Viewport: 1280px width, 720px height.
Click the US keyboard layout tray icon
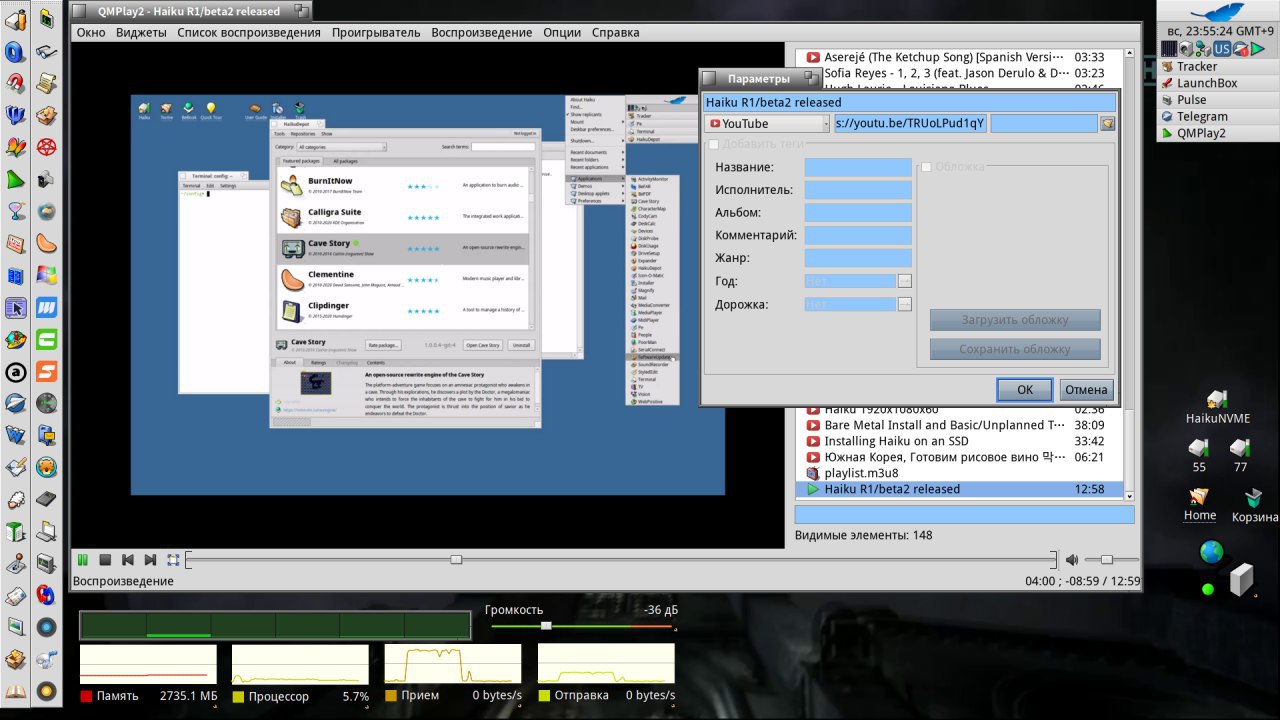[x=1222, y=49]
